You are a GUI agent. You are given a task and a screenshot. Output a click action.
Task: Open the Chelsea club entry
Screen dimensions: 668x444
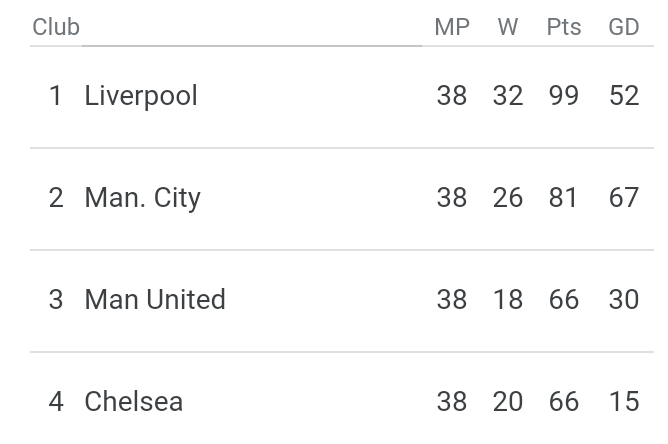[x=133, y=402]
